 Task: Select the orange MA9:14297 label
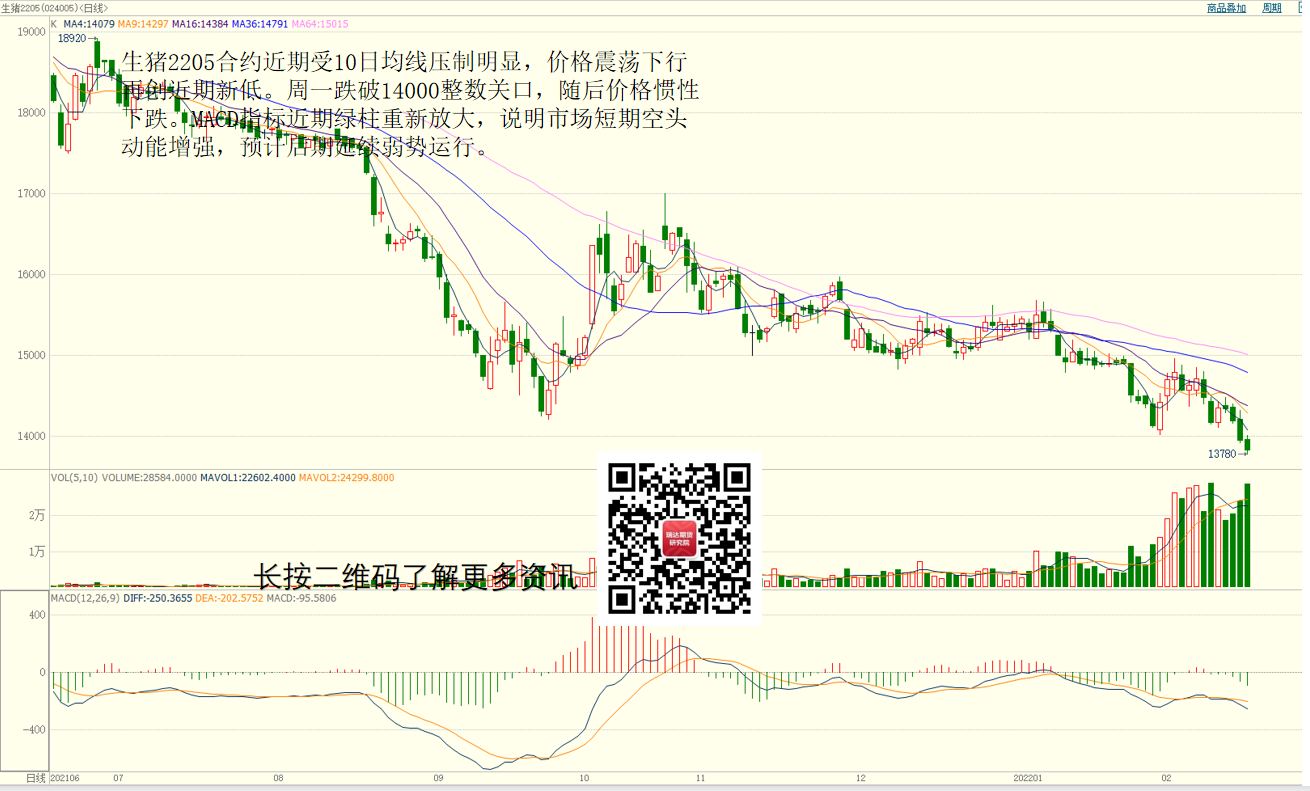tap(142, 23)
